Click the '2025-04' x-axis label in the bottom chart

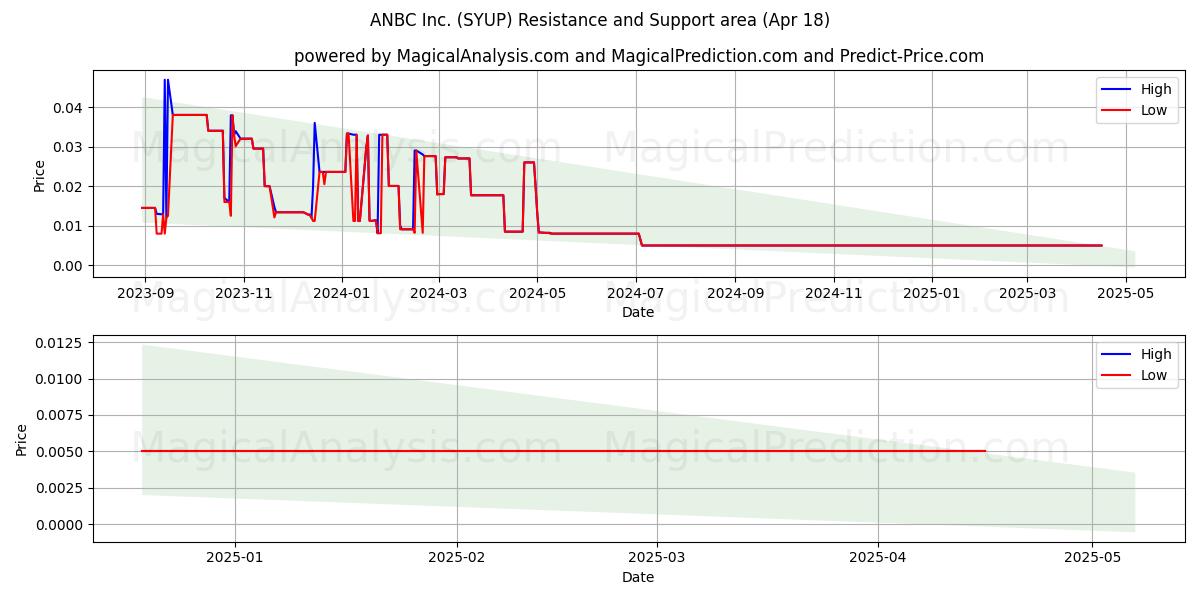click(x=878, y=558)
